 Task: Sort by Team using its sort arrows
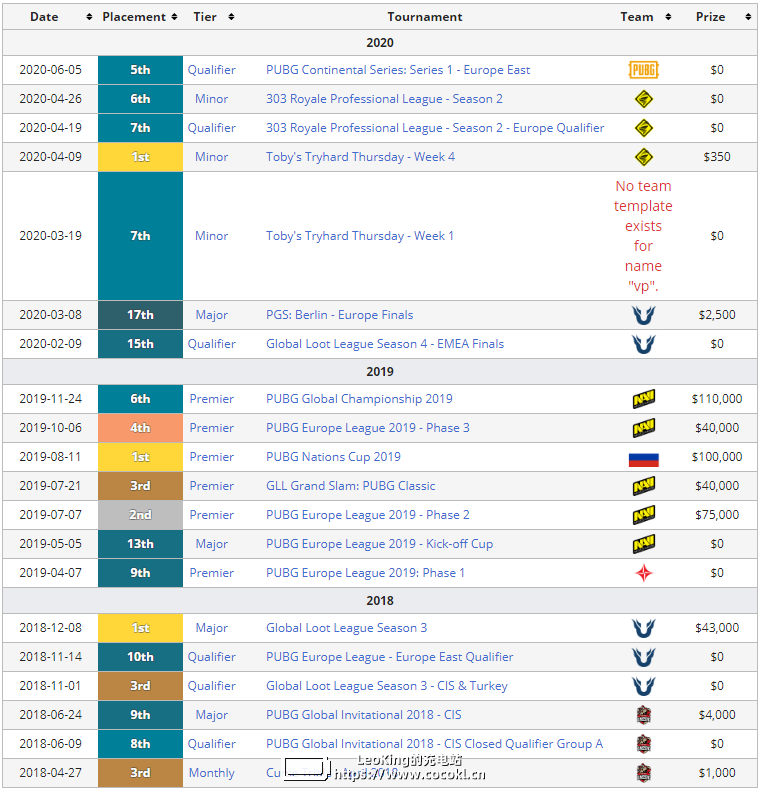pyautogui.click(x=668, y=17)
